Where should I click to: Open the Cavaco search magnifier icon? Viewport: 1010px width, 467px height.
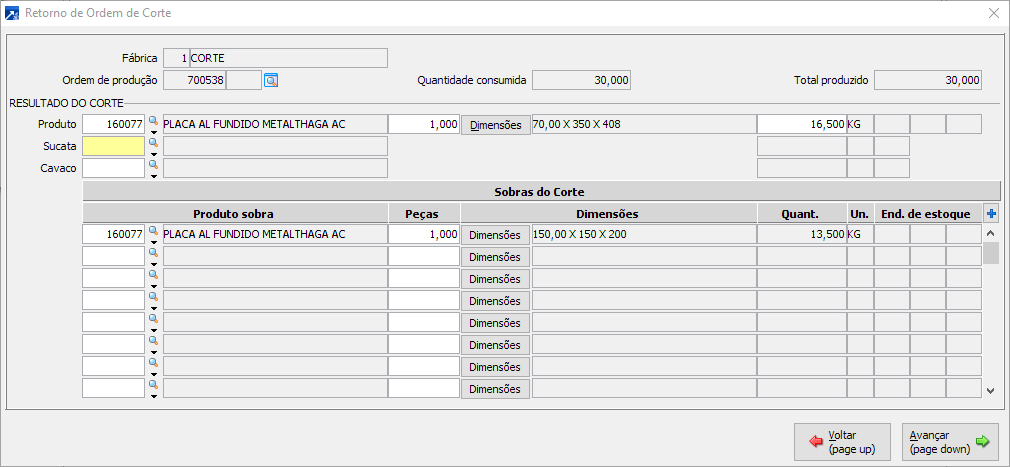[x=153, y=164]
